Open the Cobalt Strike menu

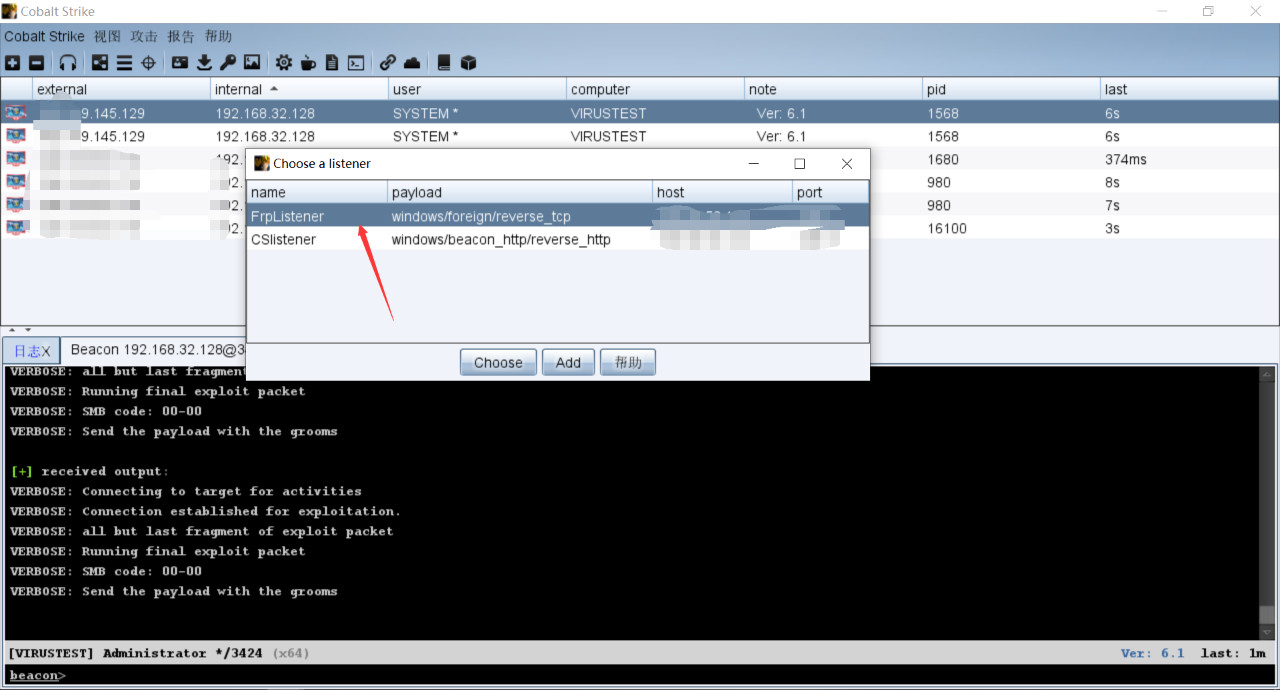(x=44, y=36)
